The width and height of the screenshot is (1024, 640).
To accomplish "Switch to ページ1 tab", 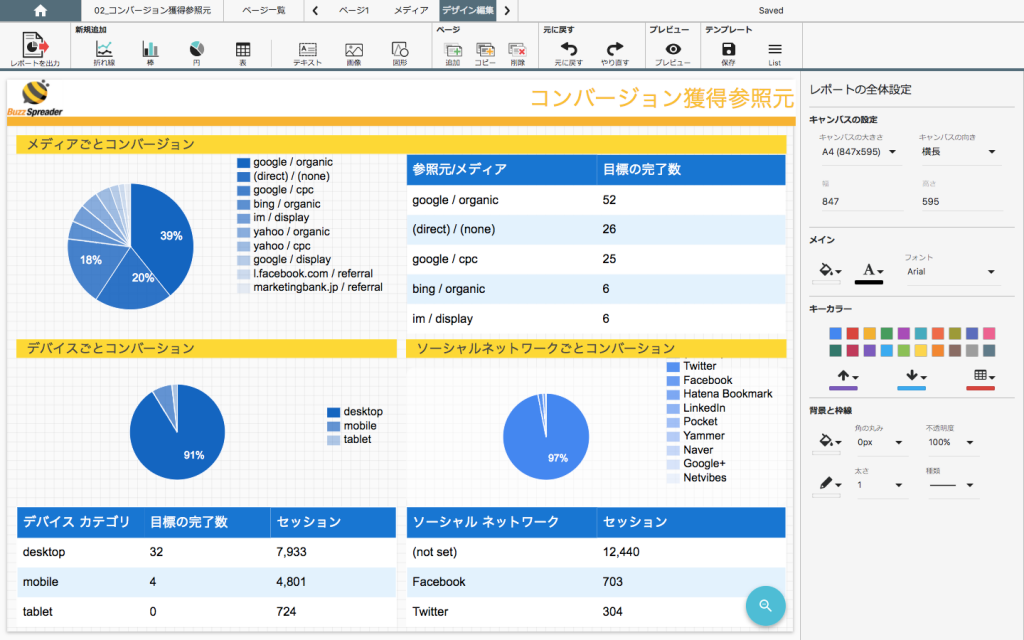I will click(x=353, y=10).
